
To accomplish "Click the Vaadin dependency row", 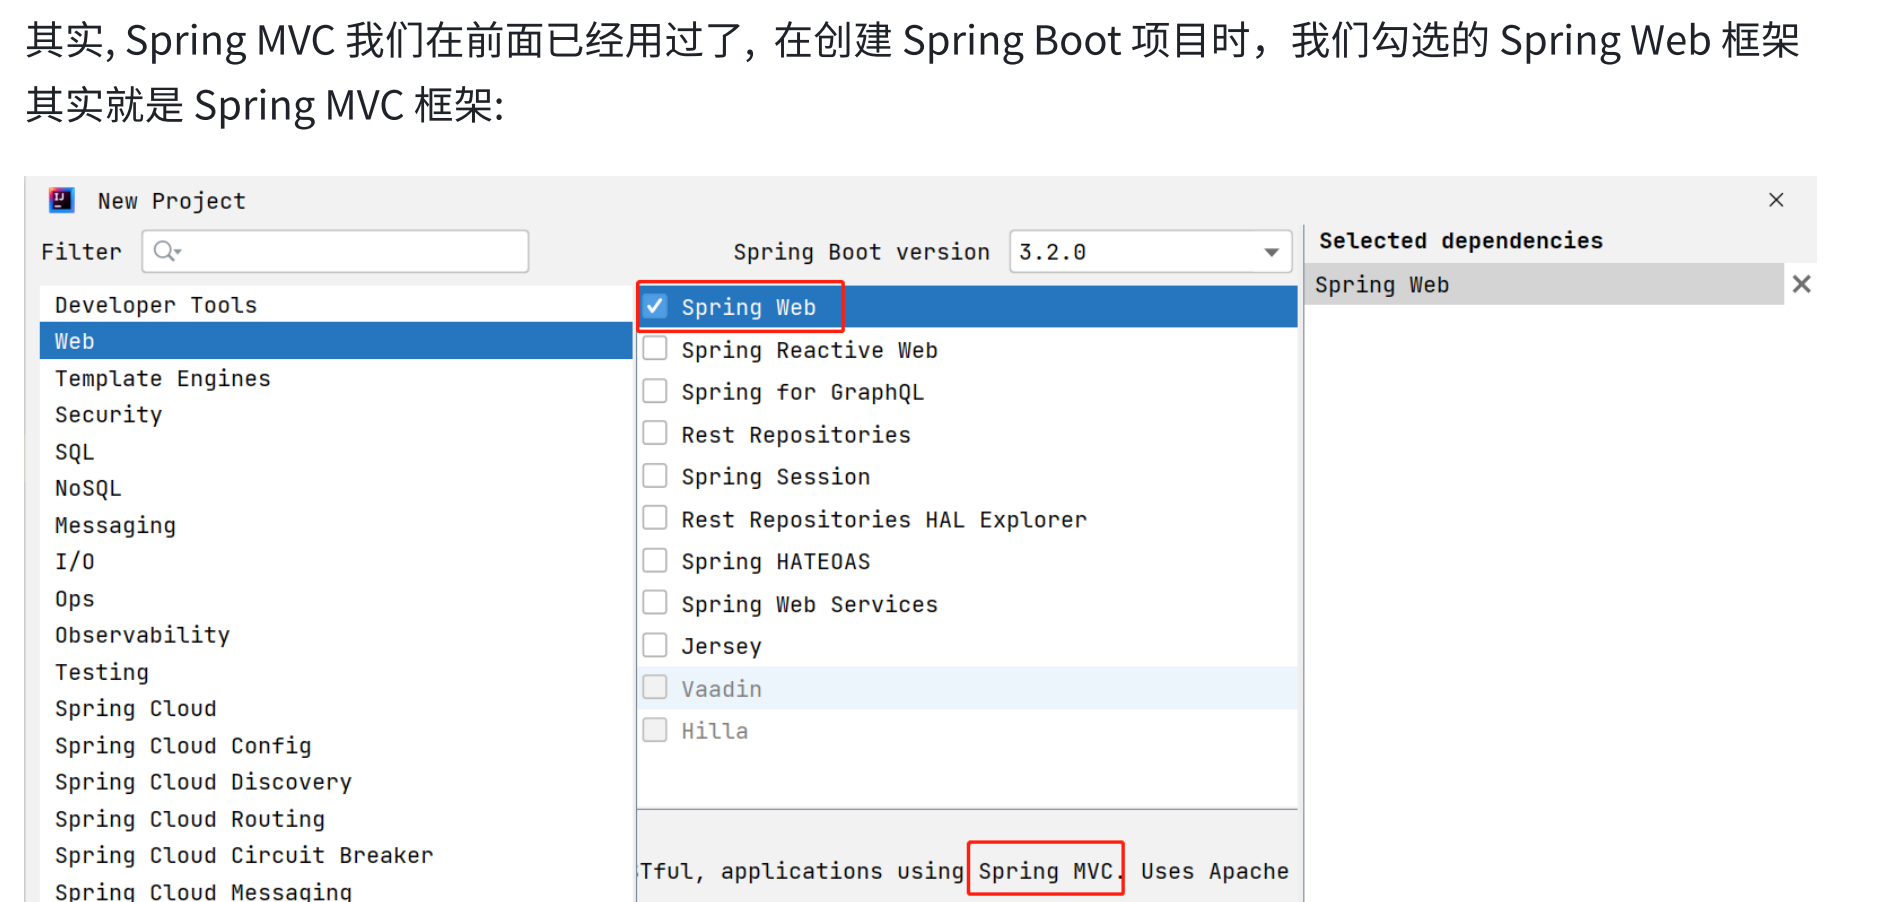I will [x=967, y=688].
